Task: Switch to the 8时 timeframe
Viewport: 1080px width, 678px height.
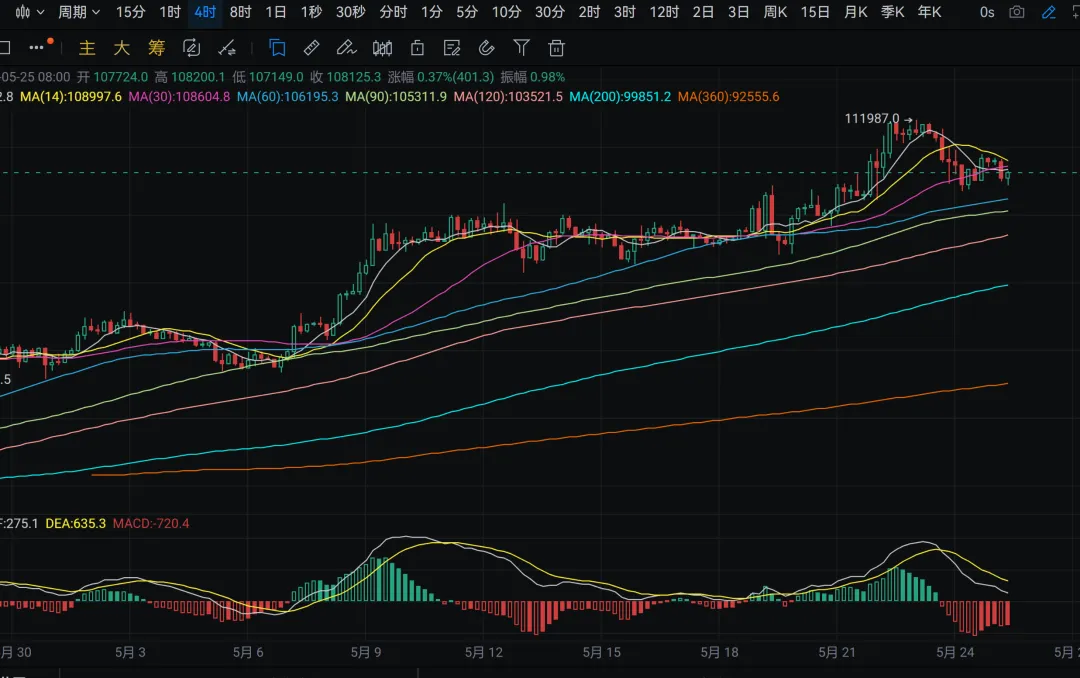Action: (240, 12)
